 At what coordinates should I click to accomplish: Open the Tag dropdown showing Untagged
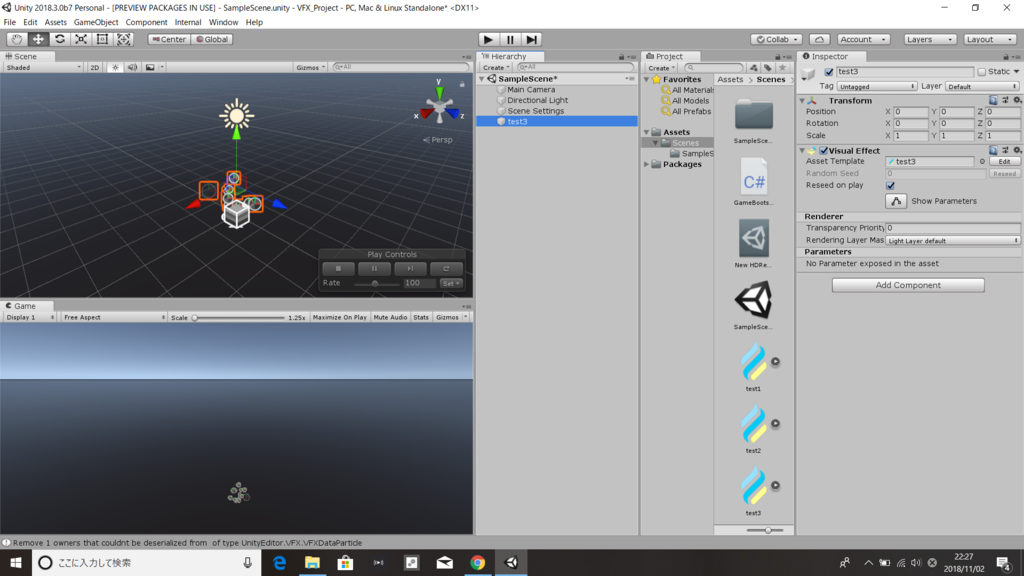(x=876, y=86)
